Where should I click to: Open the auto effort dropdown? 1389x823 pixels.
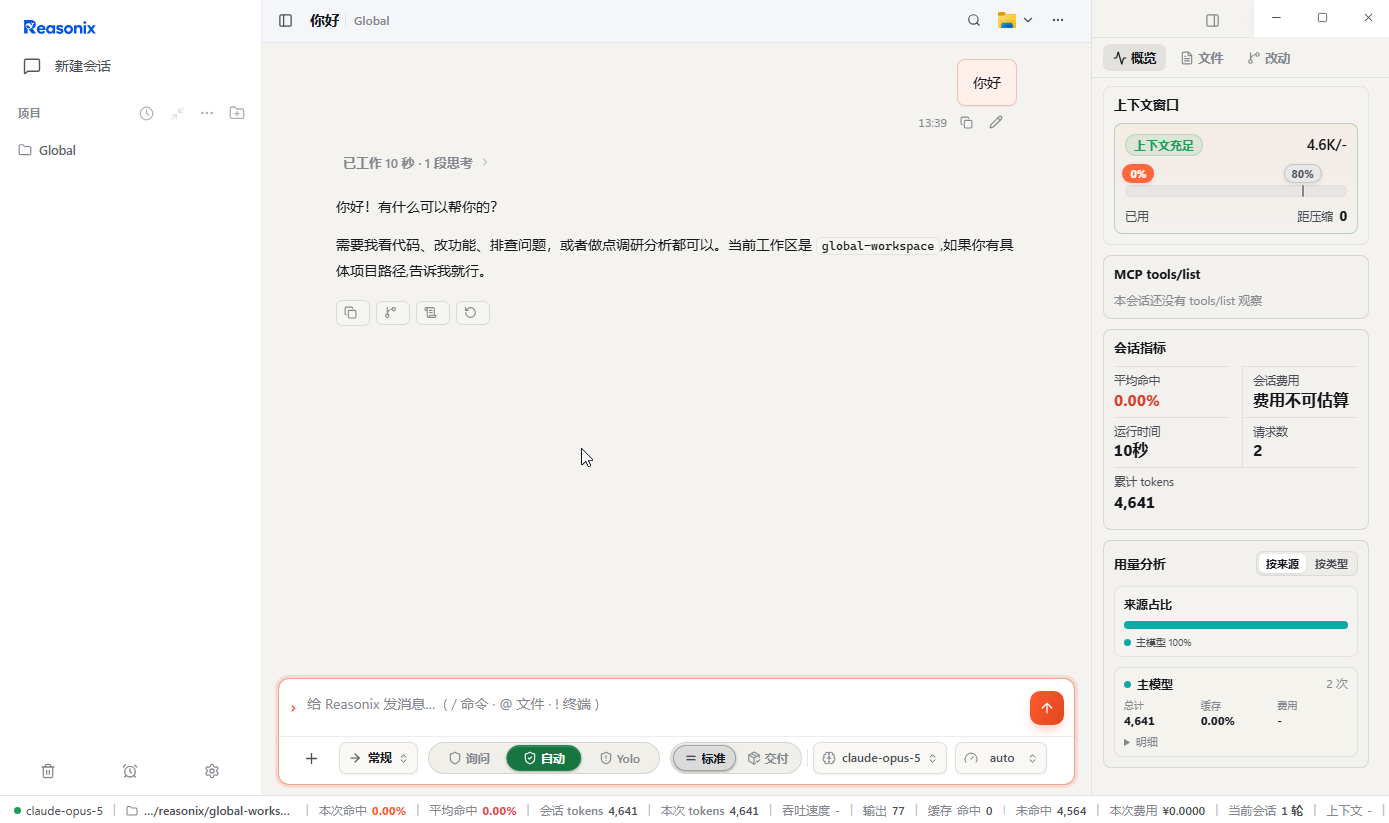click(x=1001, y=758)
